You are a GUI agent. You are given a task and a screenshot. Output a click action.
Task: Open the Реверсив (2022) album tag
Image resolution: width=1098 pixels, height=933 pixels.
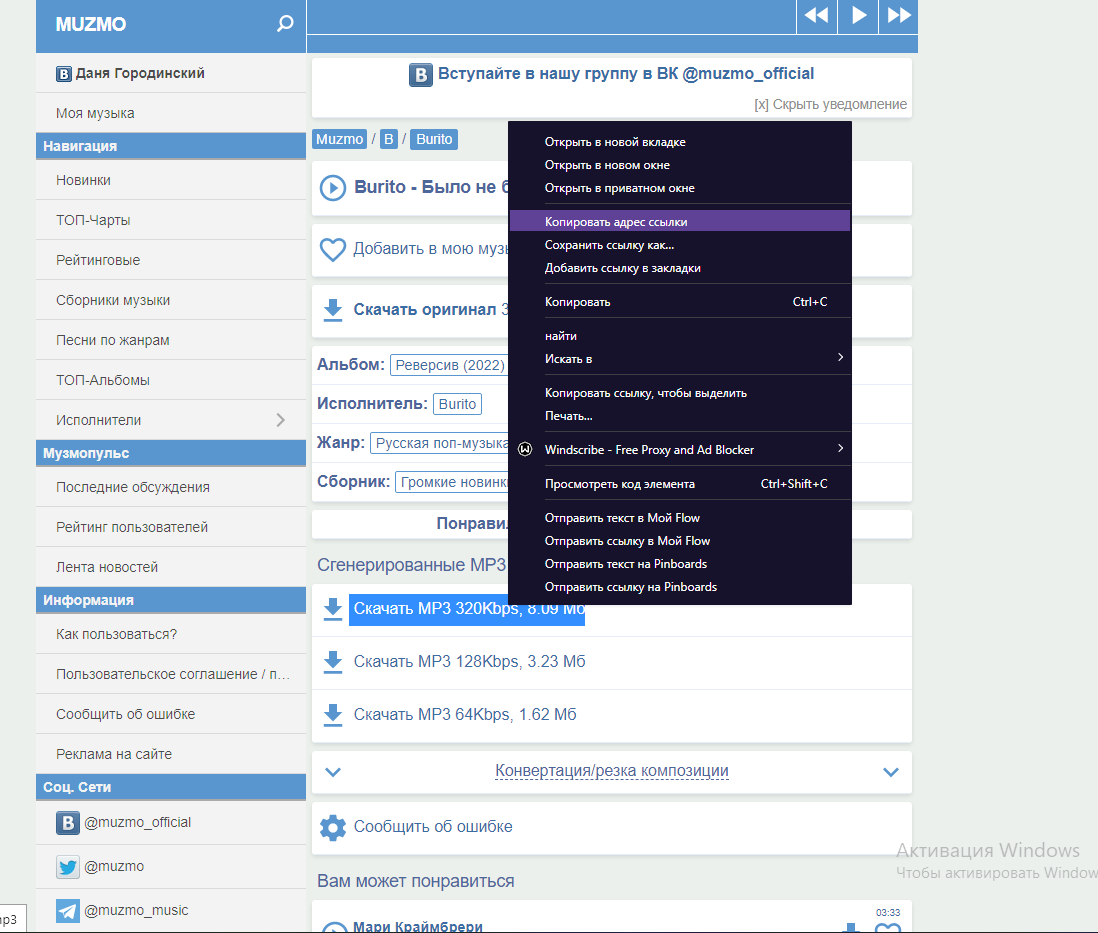coord(450,365)
